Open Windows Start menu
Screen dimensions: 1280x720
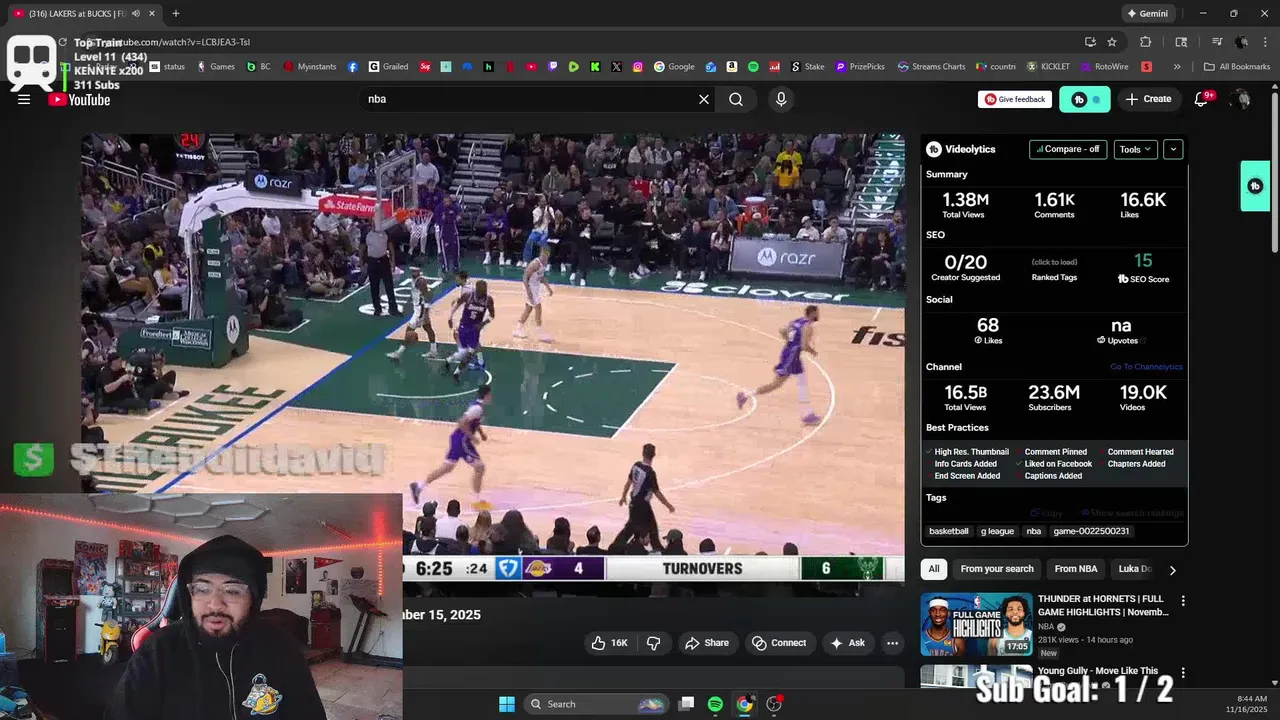click(x=506, y=704)
